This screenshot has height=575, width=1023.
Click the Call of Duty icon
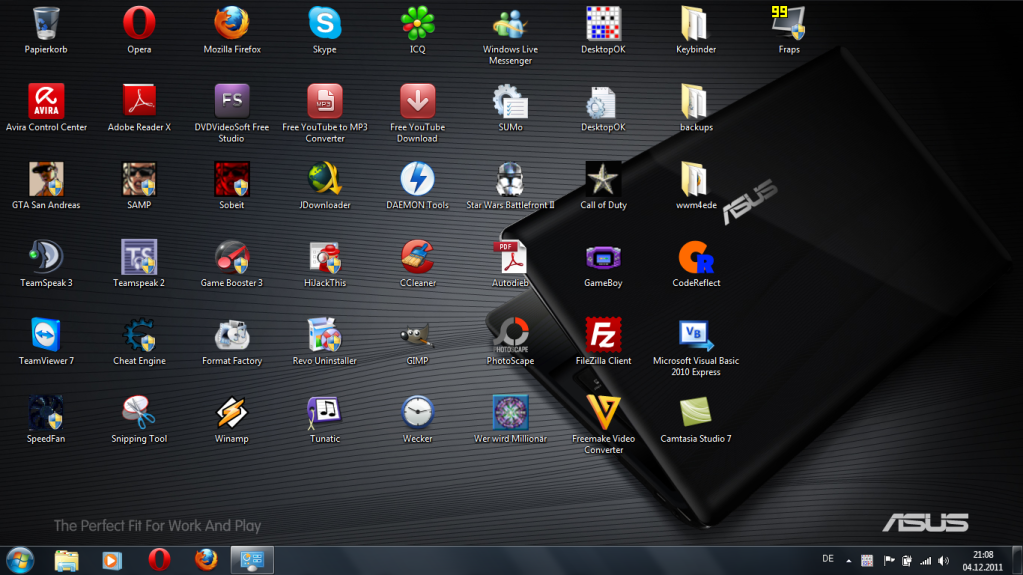pyautogui.click(x=603, y=186)
